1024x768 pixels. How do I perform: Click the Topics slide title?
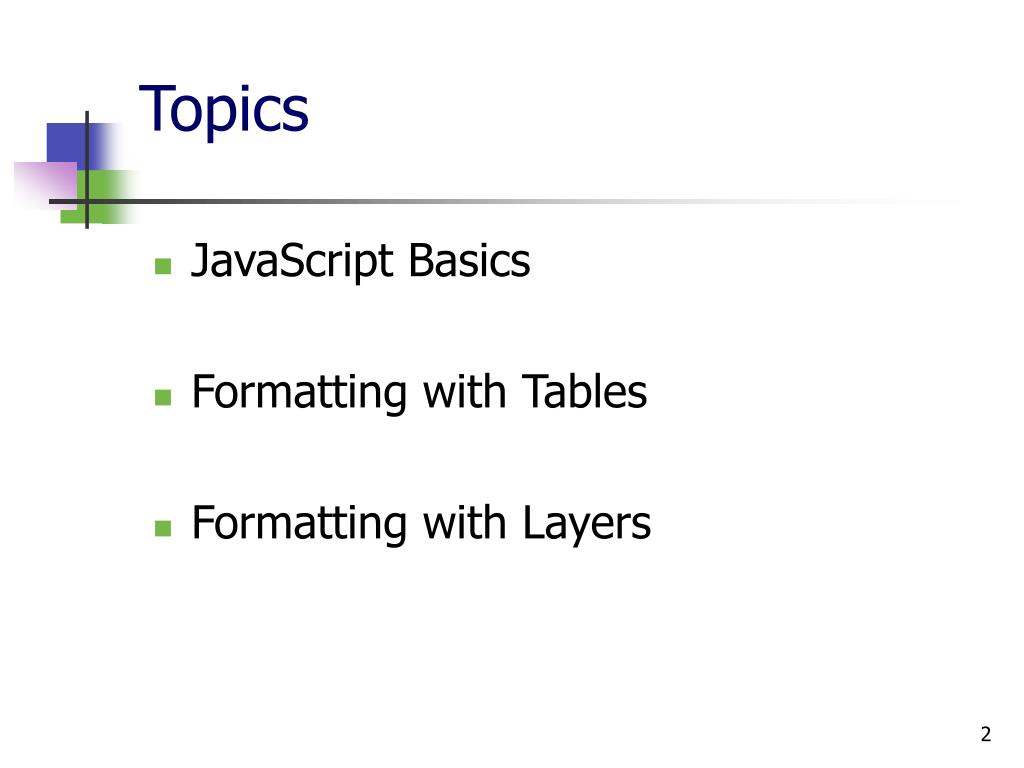[223, 110]
